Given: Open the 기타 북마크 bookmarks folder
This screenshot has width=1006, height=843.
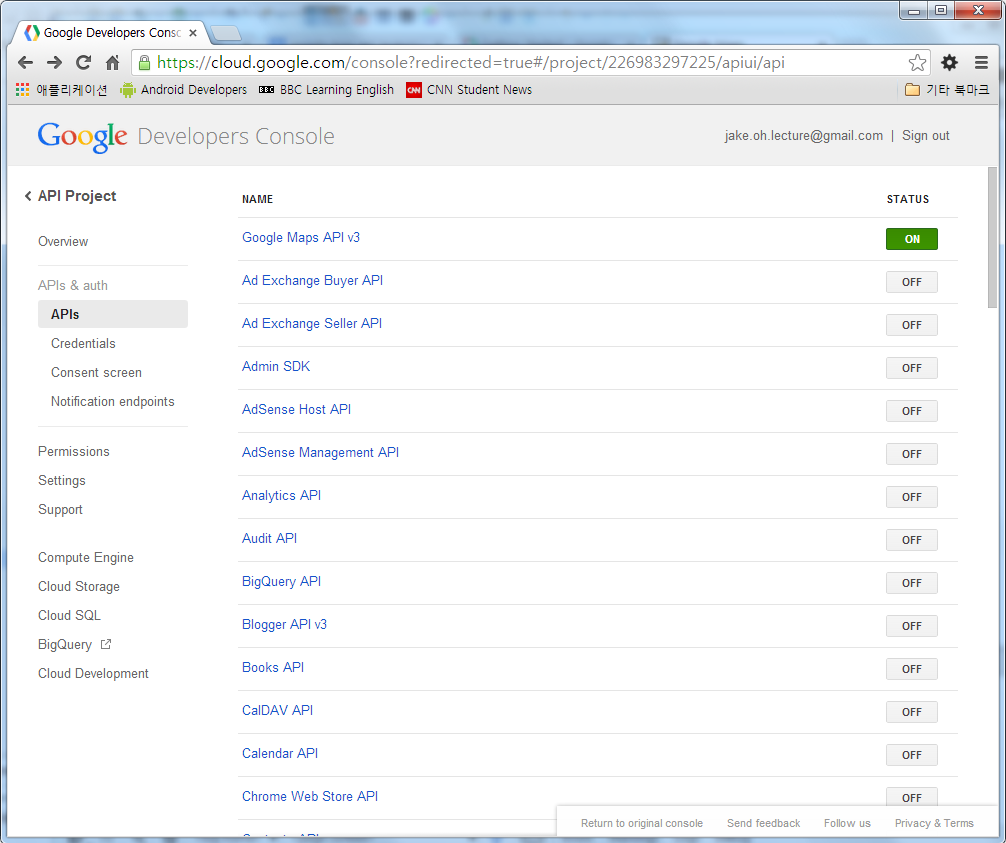Looking at the screenshot, I should (947, 90).
